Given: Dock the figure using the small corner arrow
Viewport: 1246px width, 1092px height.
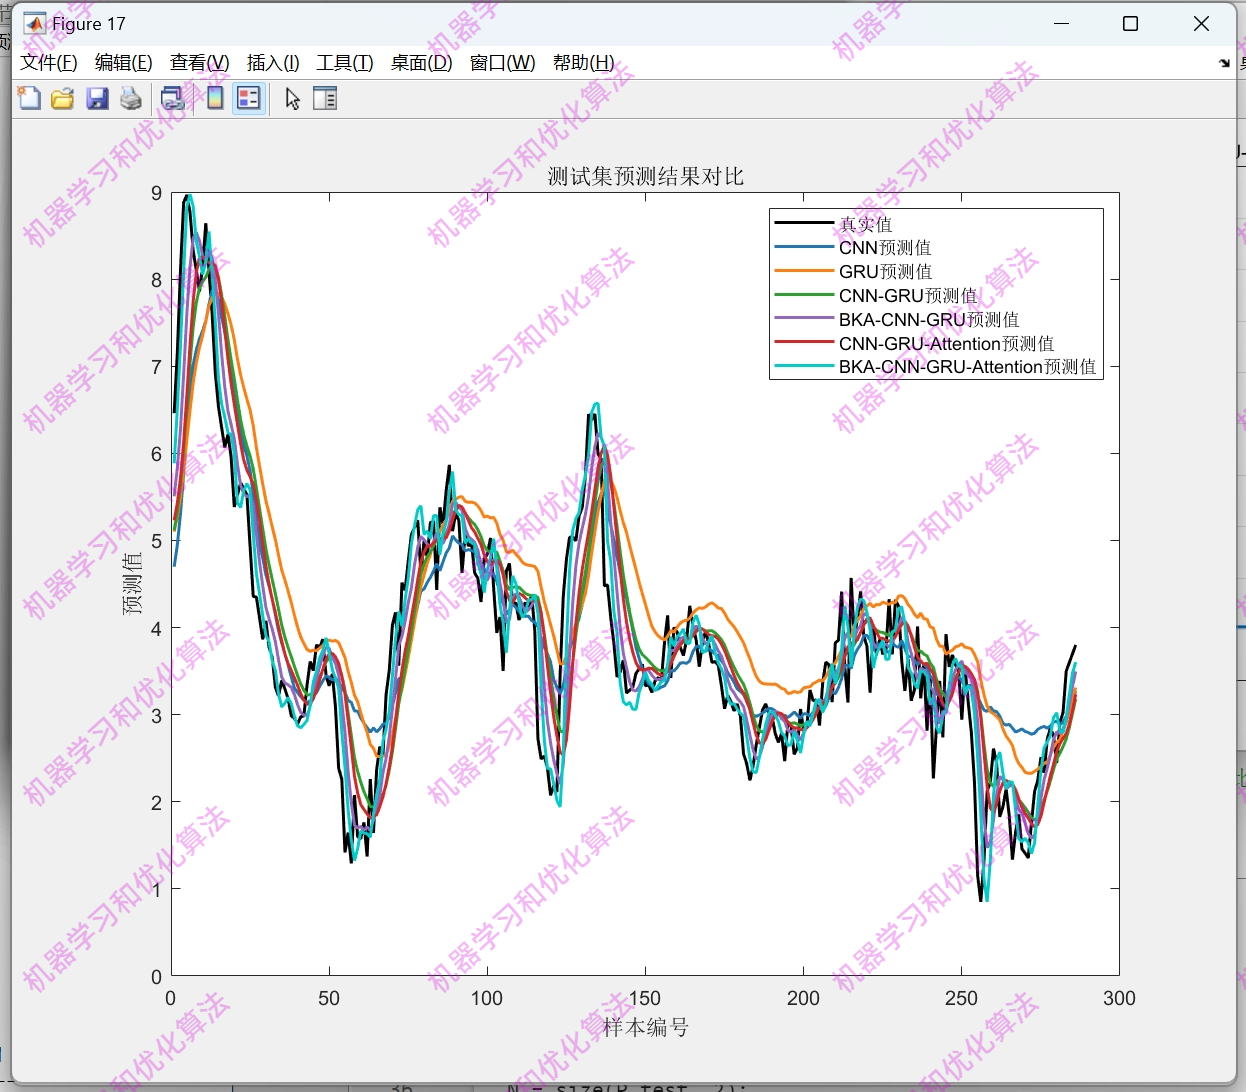Looking at the screenshot, I should 1225,63.
